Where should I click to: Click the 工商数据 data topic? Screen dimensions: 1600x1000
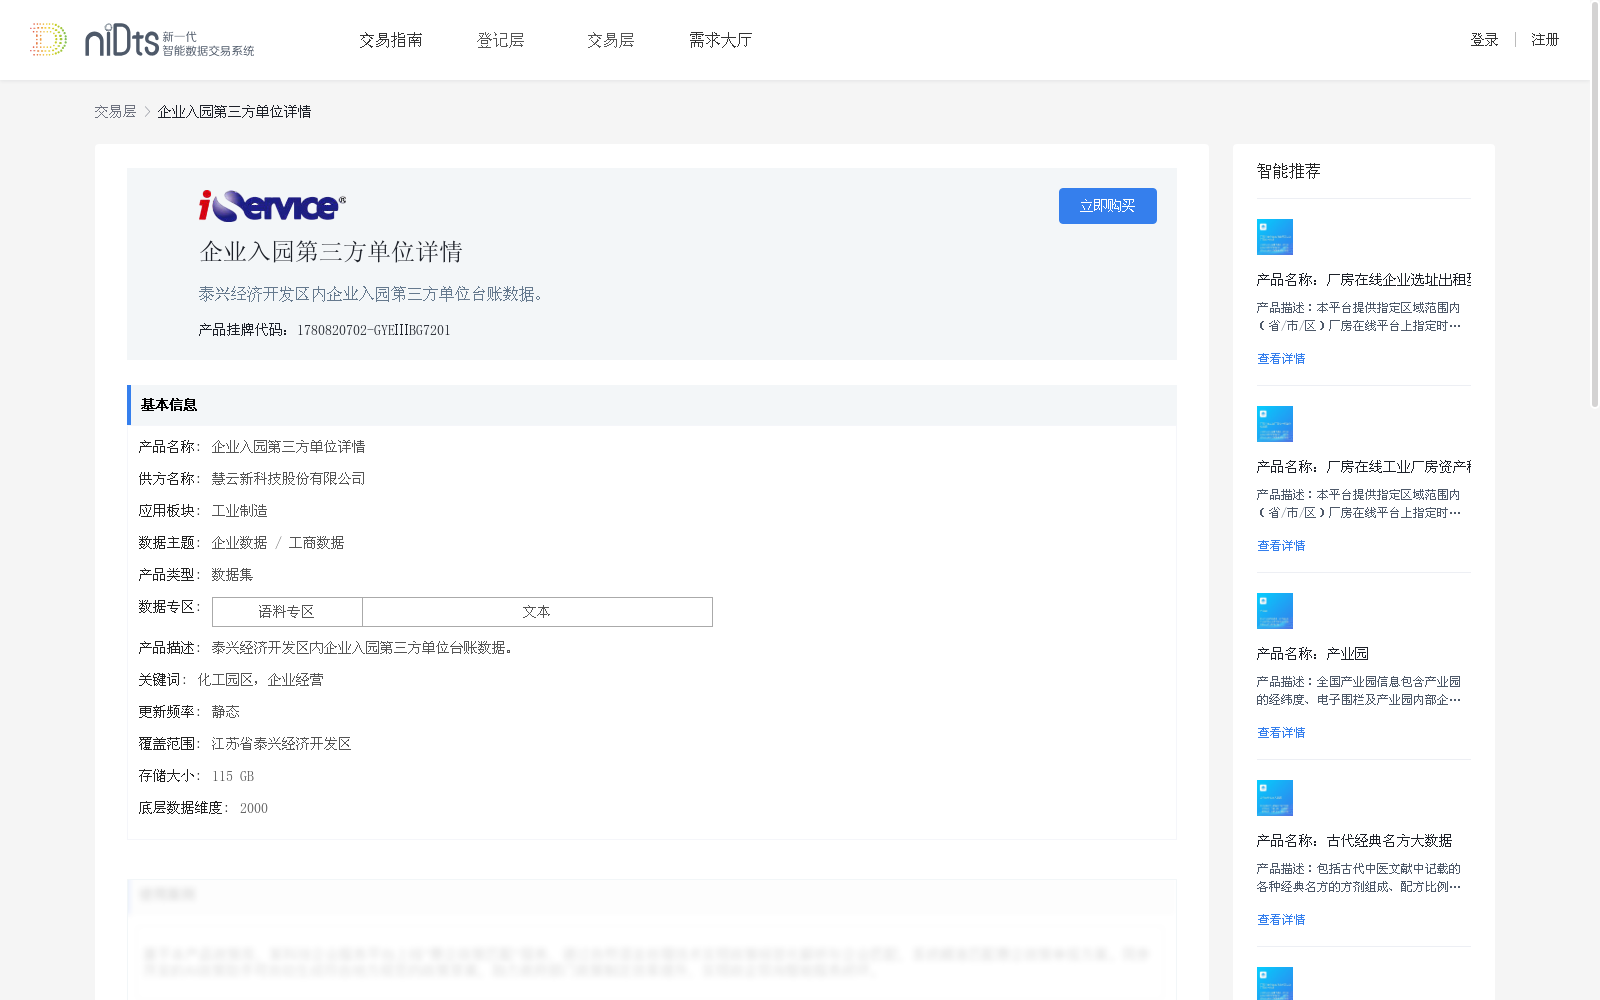pos(316,543)
